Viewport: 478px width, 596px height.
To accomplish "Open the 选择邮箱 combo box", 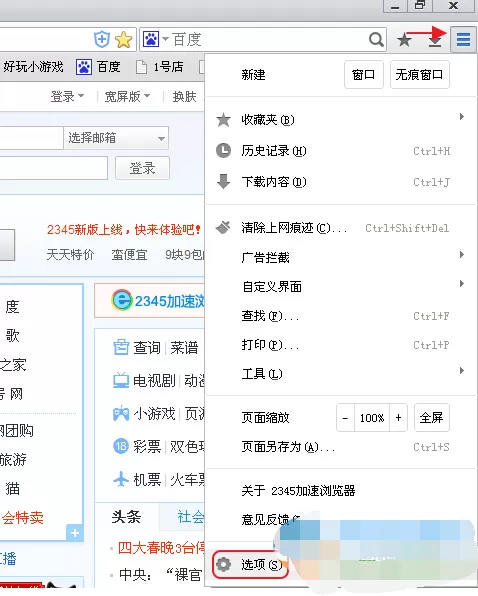I will point(116,138).
